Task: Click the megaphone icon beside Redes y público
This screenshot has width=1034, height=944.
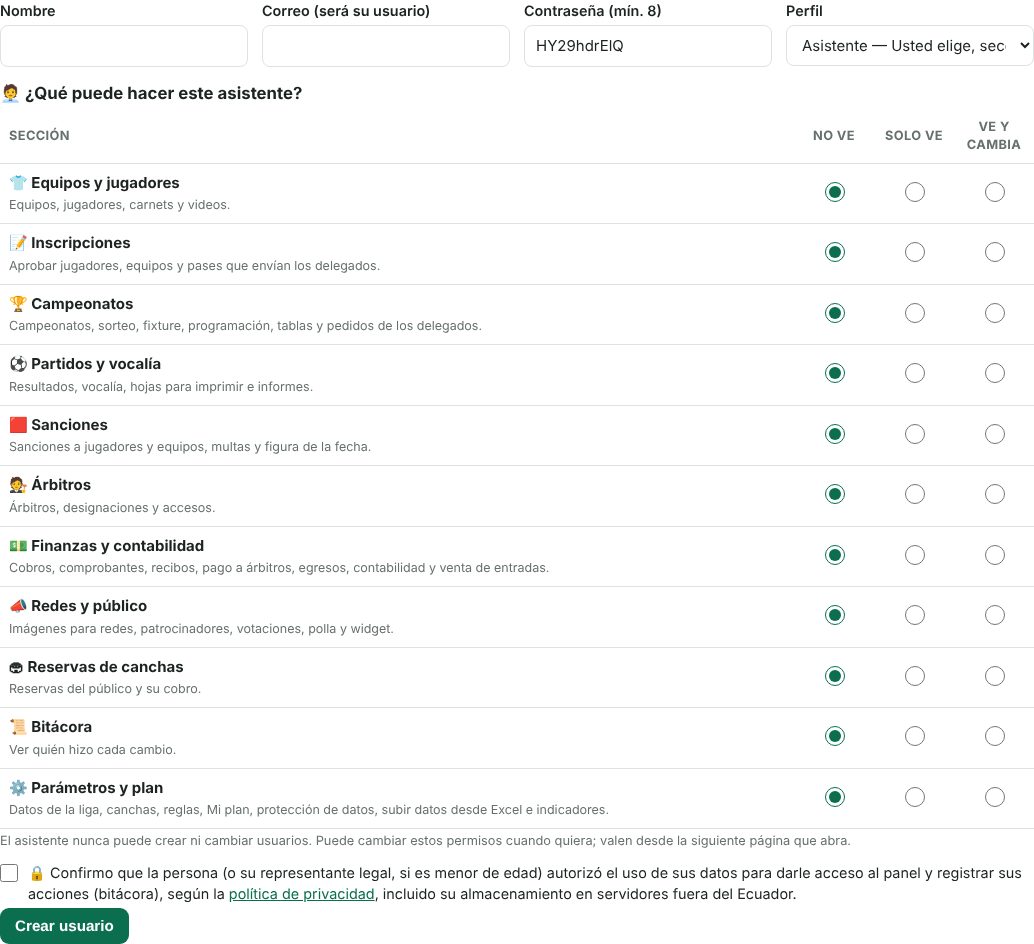Action: pyautogui.click(x=18, y=606)
